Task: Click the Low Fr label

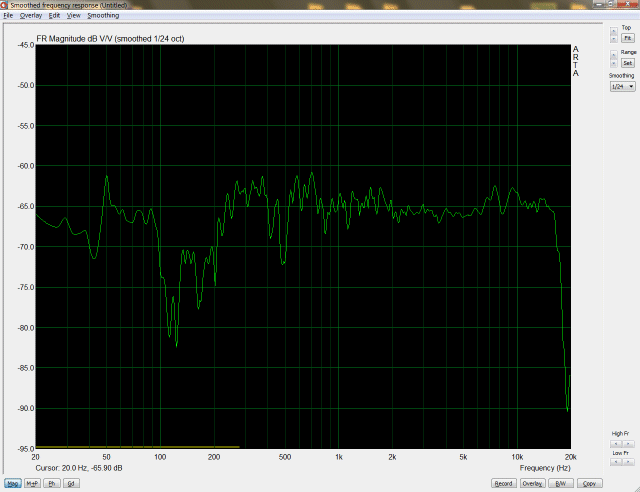Action: tap(620, 453)
